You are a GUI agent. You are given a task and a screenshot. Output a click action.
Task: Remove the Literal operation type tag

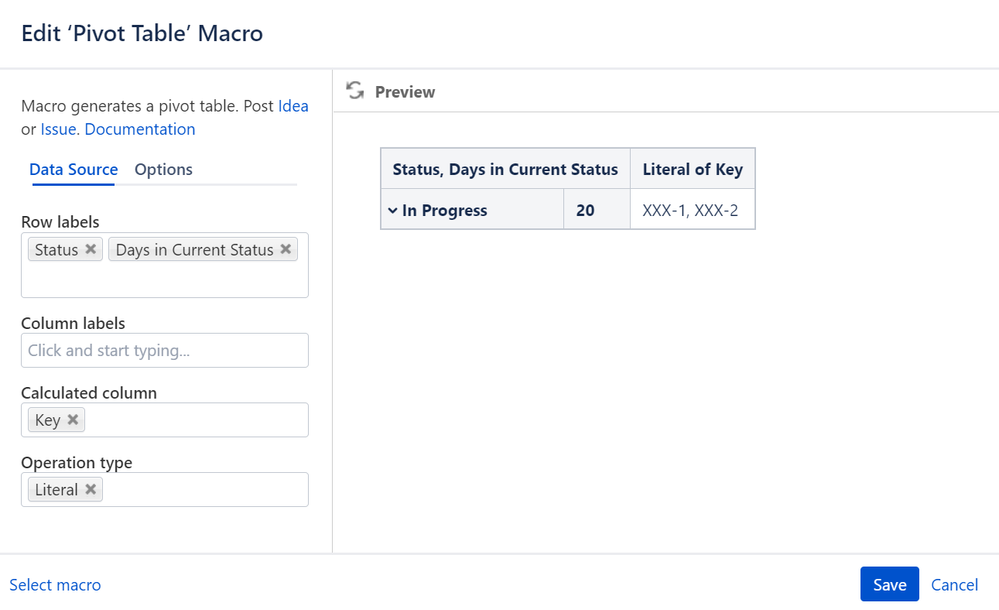91,489
